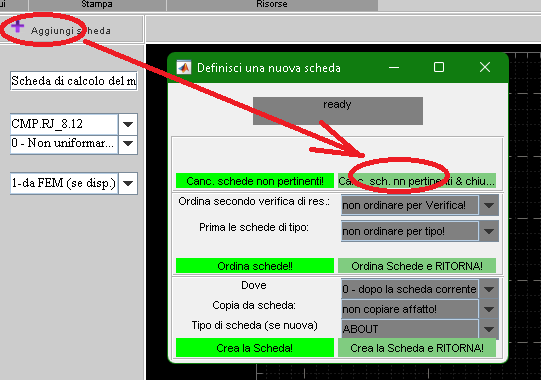The width and height of the screenshot is (541, 380).
Task: Minimize the Definisci una nuova scheda dialog
Action: coord(394,67)
